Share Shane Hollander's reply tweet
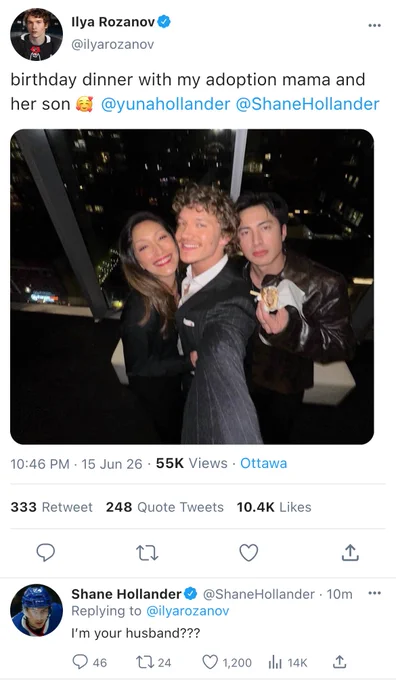This screenshot has width=396, height=680. pyautogui.click(x=339, y=662)
